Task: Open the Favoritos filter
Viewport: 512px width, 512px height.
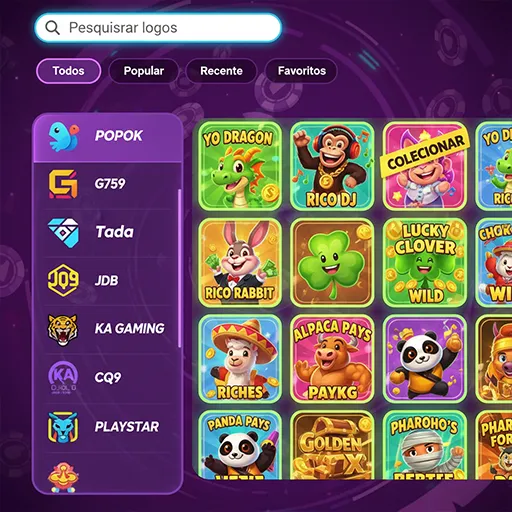Action: 302,71
